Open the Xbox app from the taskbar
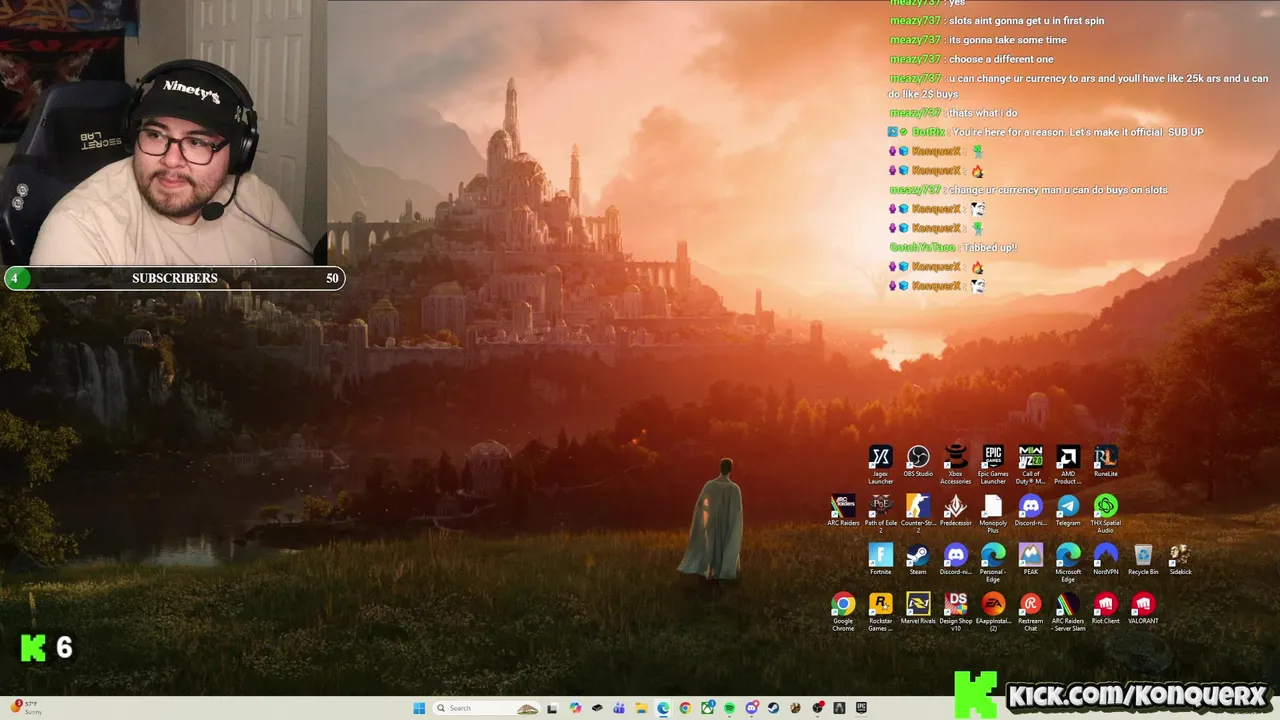The height and width of the screenshot is (720, 1280). [x=708, y=708]
